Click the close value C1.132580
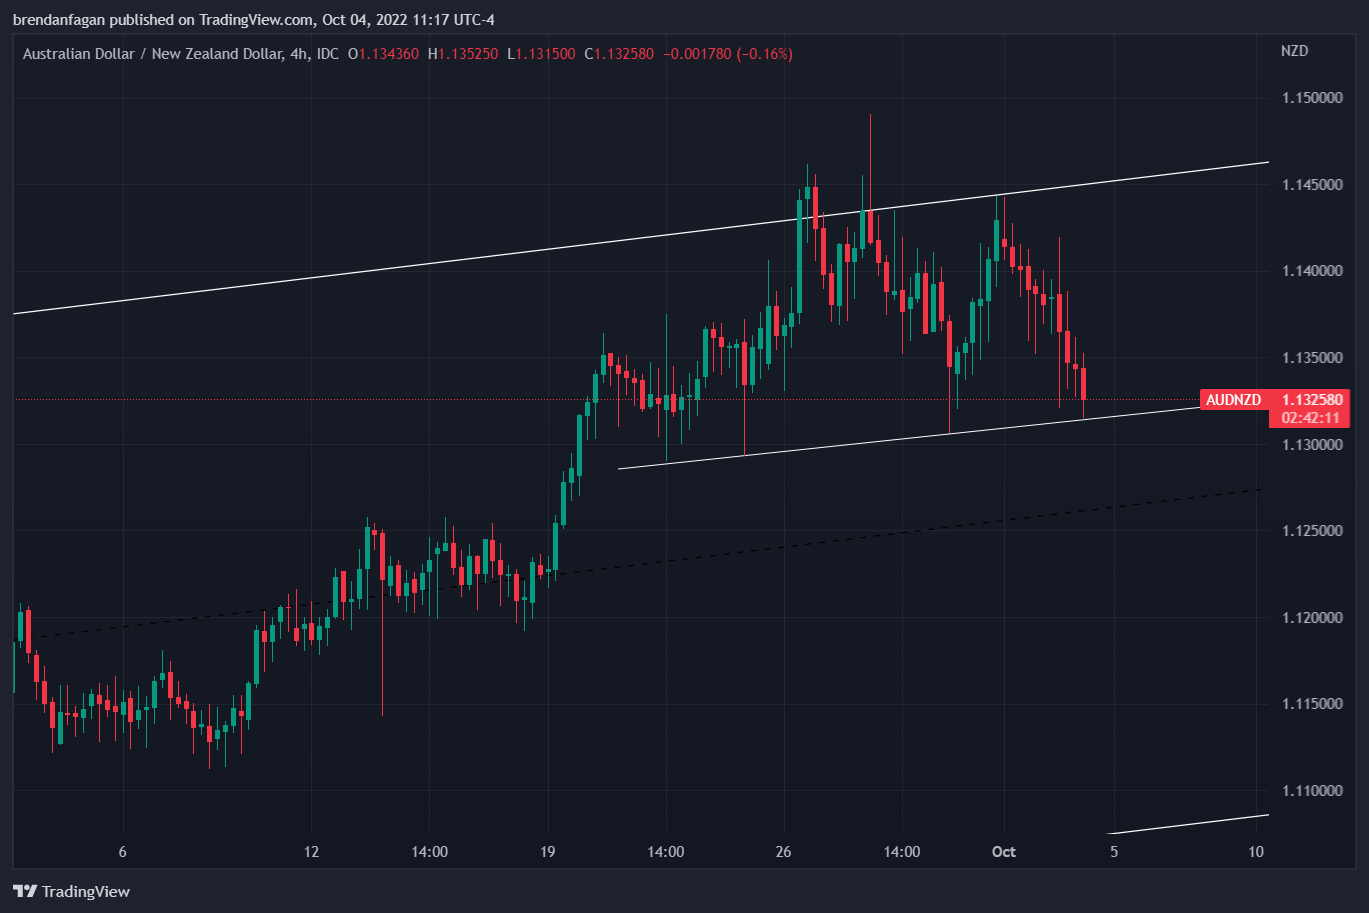1369x913 pixels. pyautogui.click(x=619, y=54)
